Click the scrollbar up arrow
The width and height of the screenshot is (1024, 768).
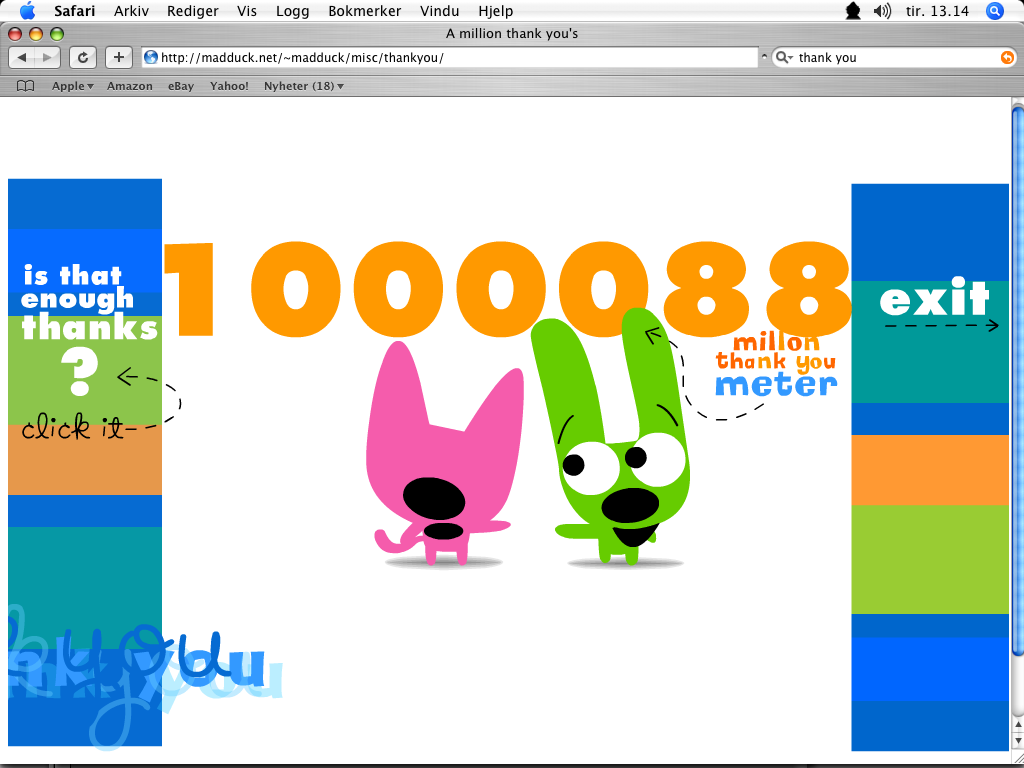click(1017, 726)
